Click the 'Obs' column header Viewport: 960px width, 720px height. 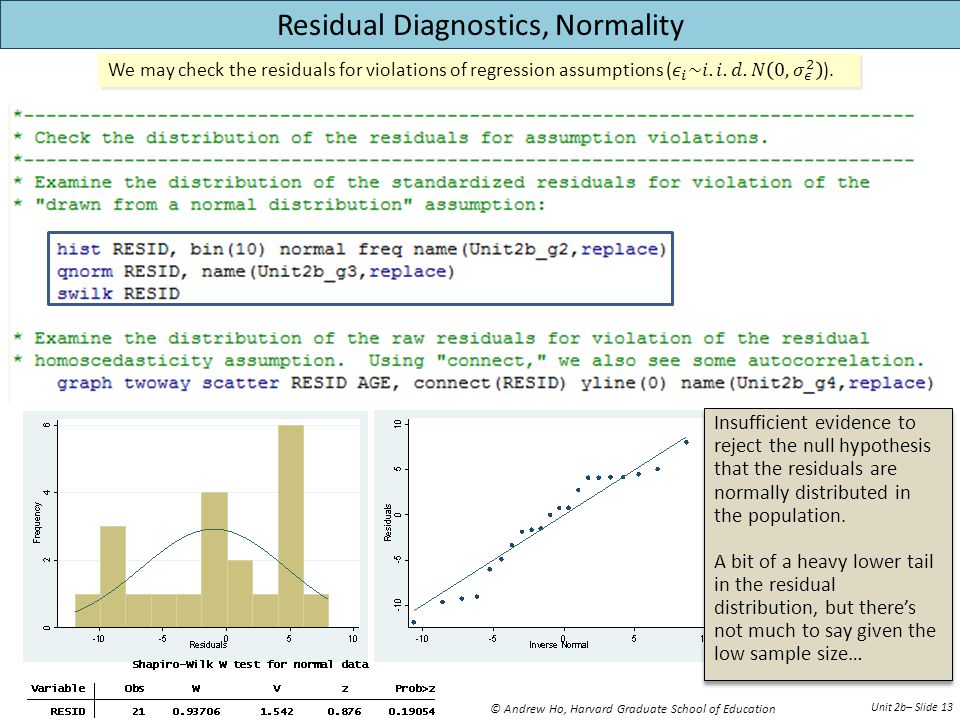(x=134, y=688)
